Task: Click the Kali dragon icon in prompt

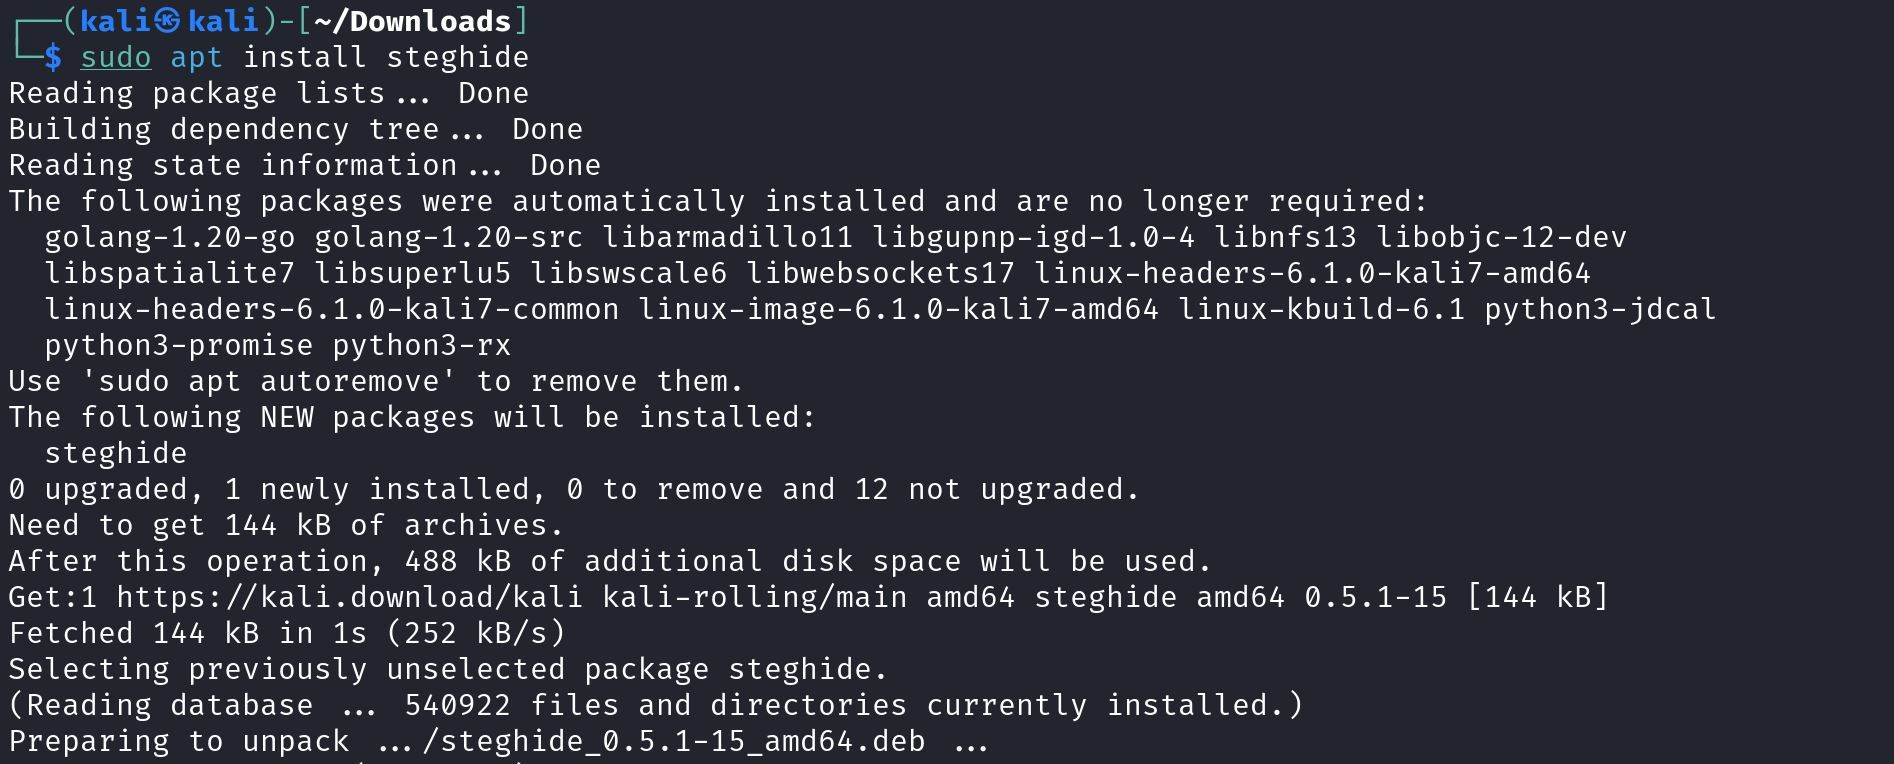Action: coord(169,21)
